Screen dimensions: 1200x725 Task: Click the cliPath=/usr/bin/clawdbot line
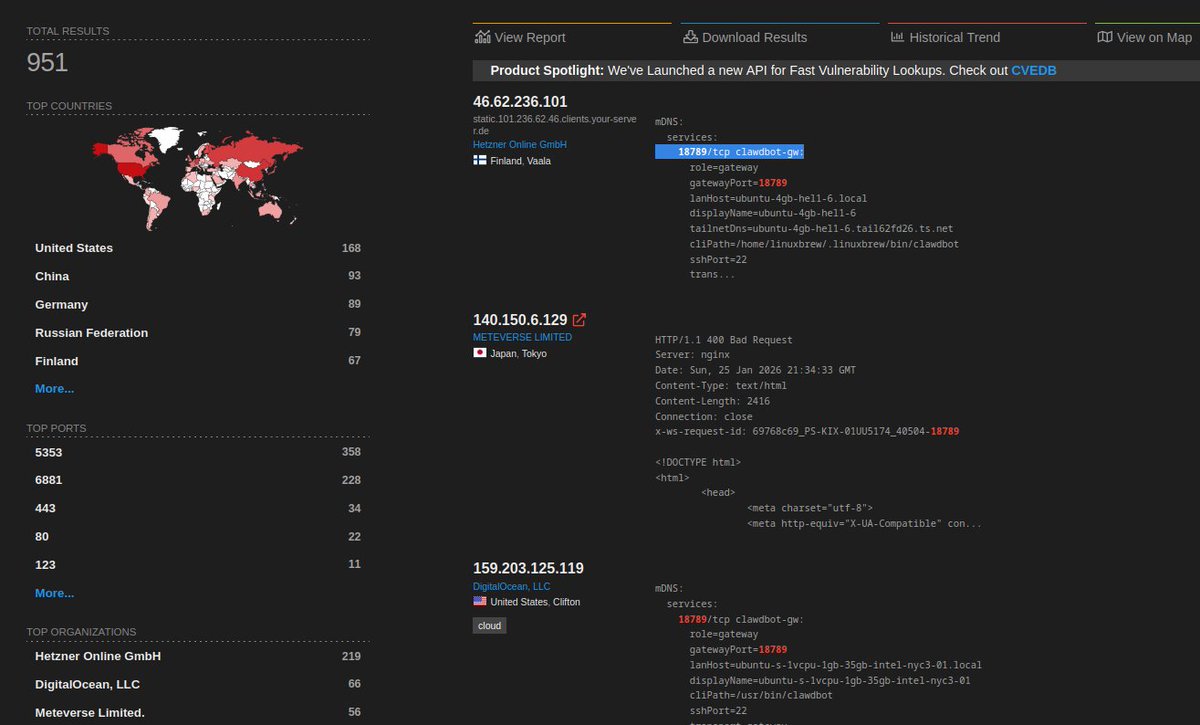[x=761, y=695]
